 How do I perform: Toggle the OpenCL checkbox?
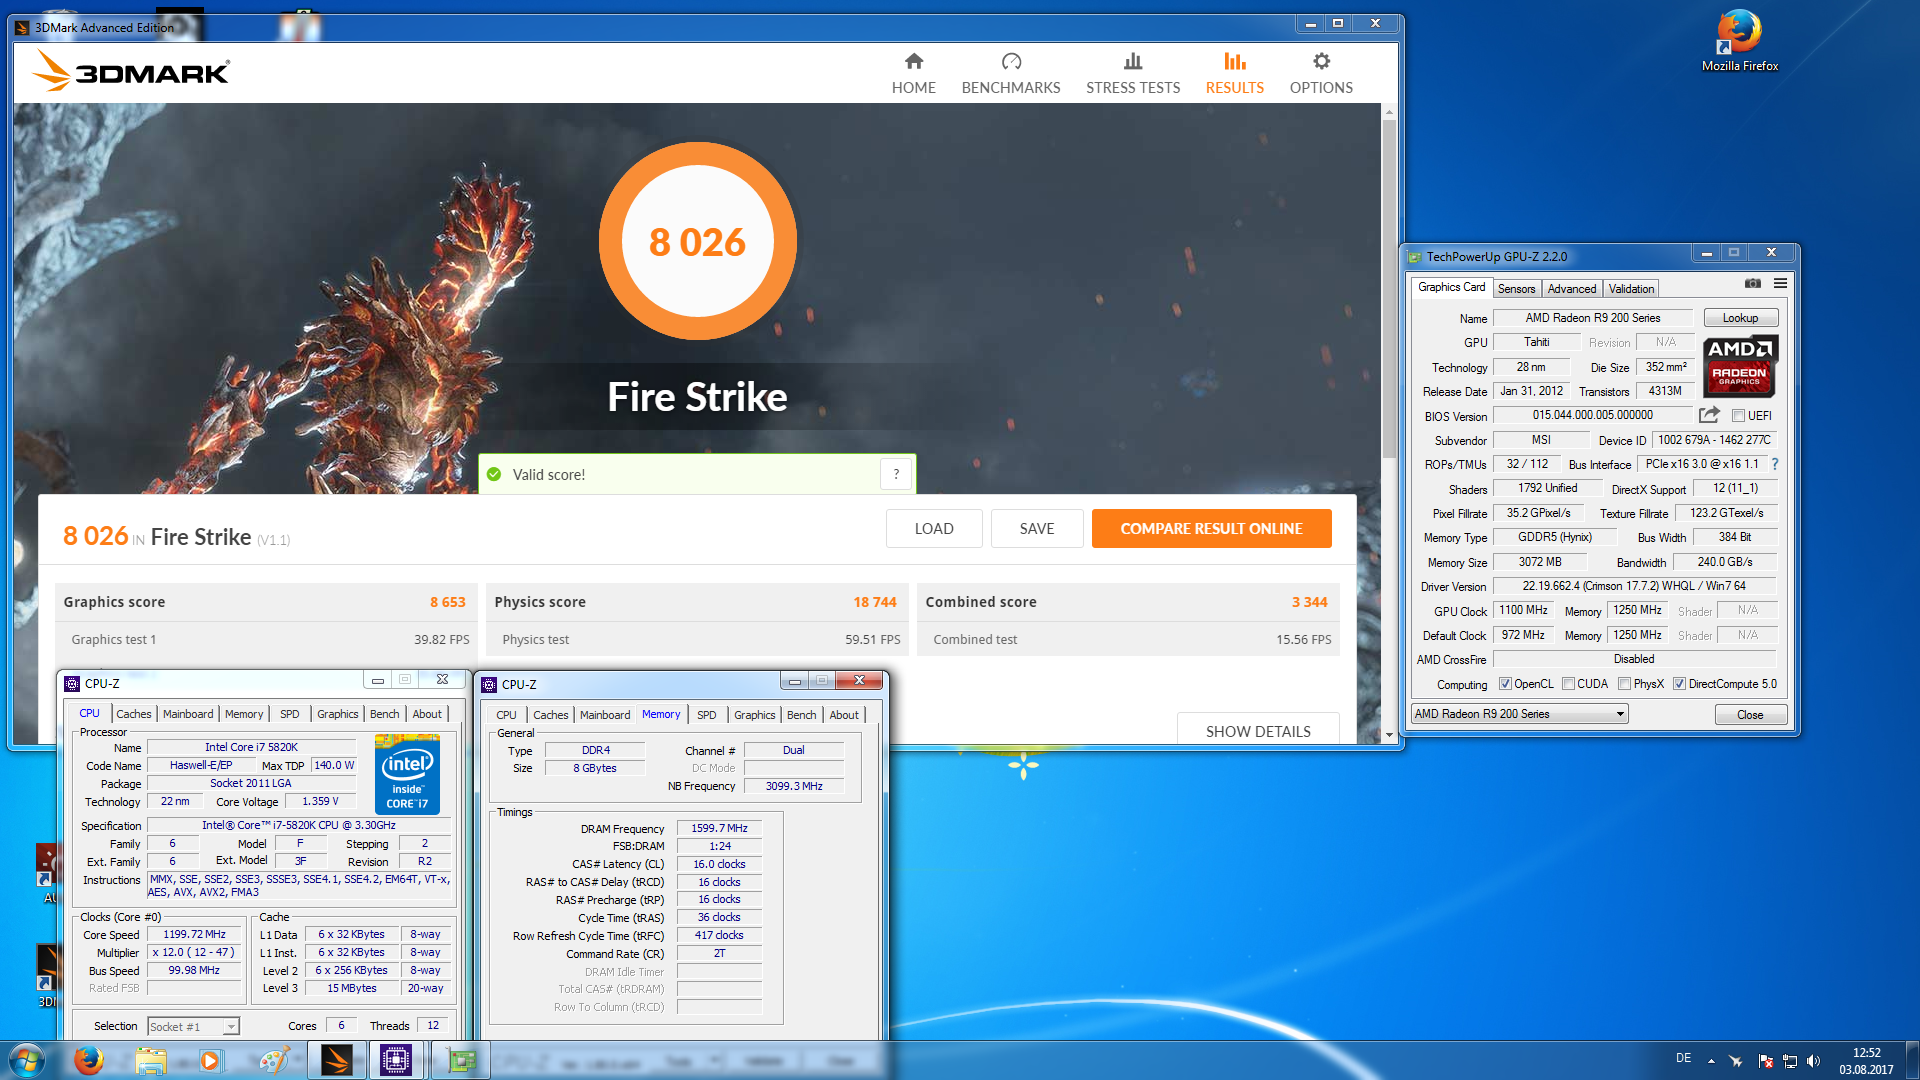[1505, 684]
